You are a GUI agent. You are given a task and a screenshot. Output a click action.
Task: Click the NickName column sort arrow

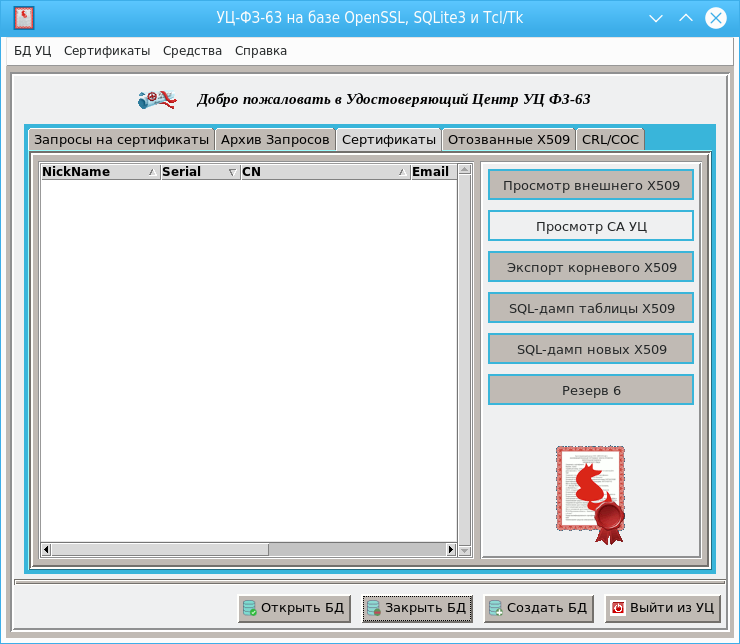pyautogui.click(x=151, y=172)
